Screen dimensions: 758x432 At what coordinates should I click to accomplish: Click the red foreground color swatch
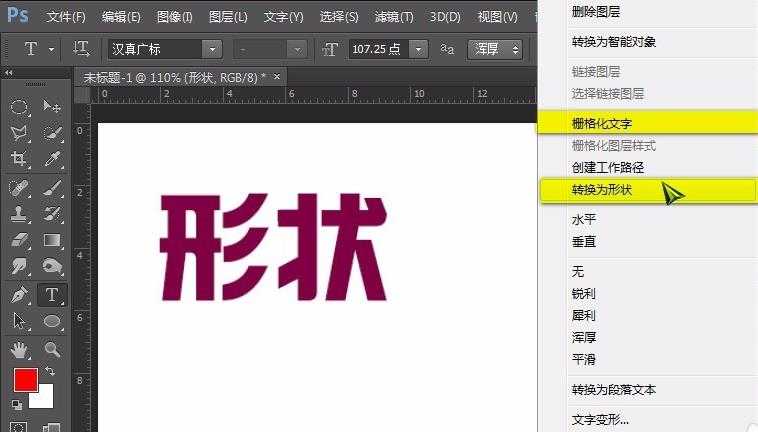[24, 380]
